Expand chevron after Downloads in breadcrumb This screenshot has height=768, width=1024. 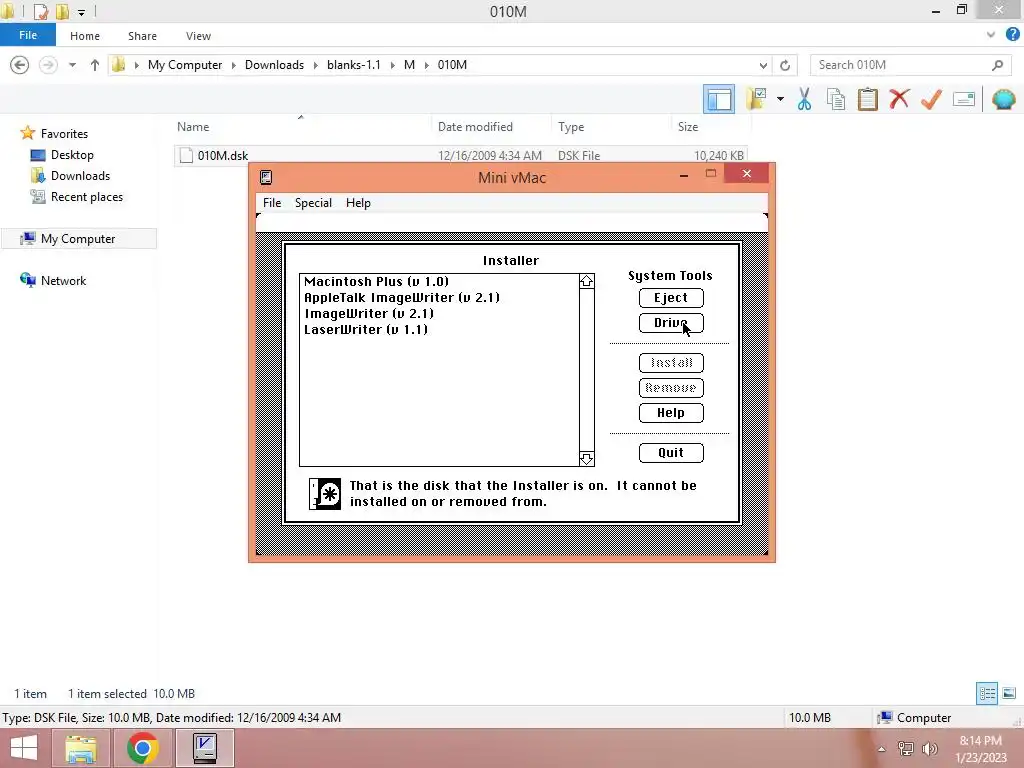[x=315, y=65]
